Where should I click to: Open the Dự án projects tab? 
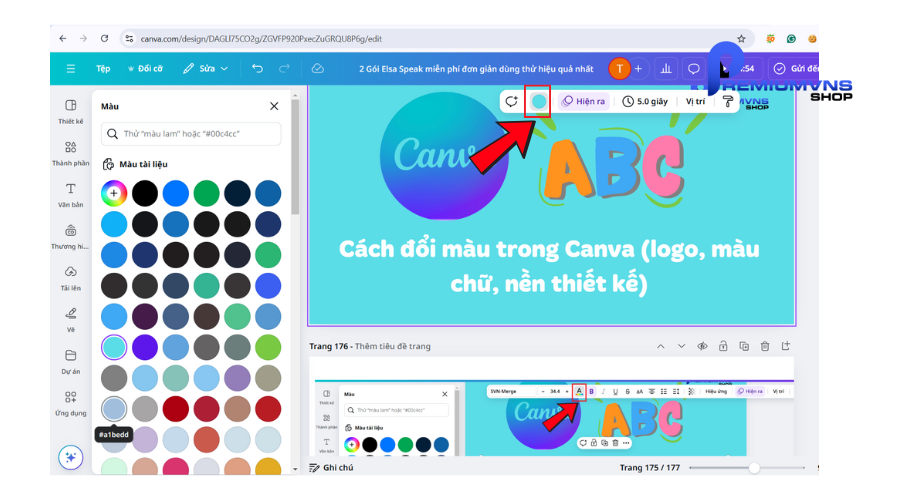[x=71, y=362]
